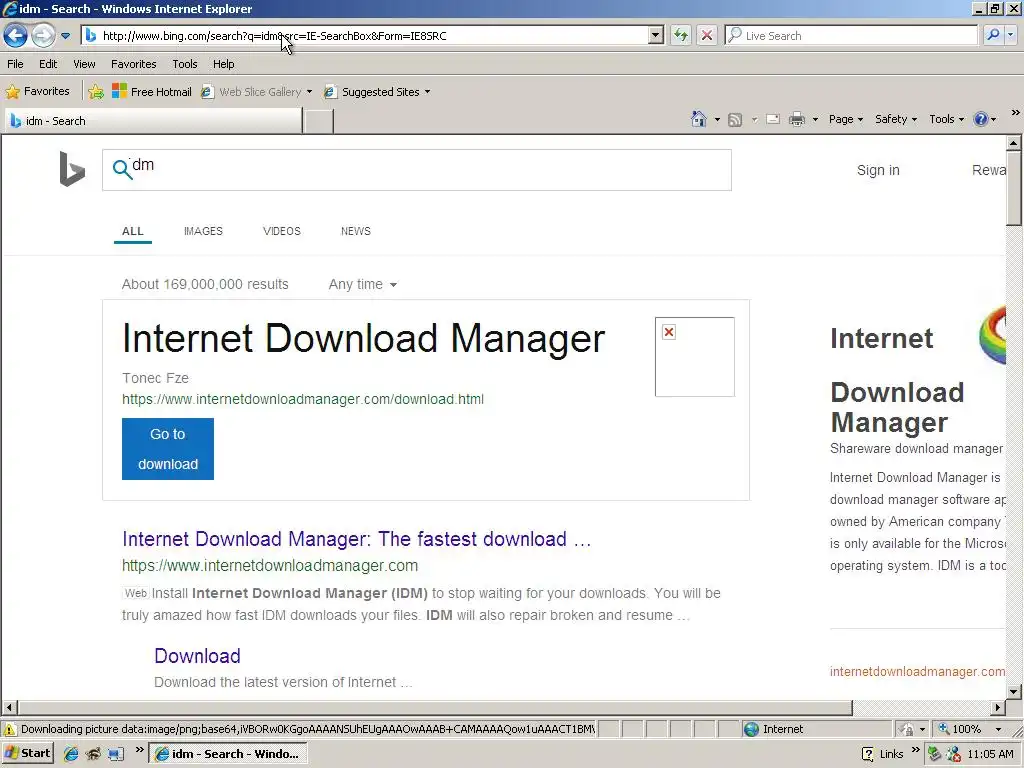
Task: Open the Favorites menu
Action: (x=133, y=64)
